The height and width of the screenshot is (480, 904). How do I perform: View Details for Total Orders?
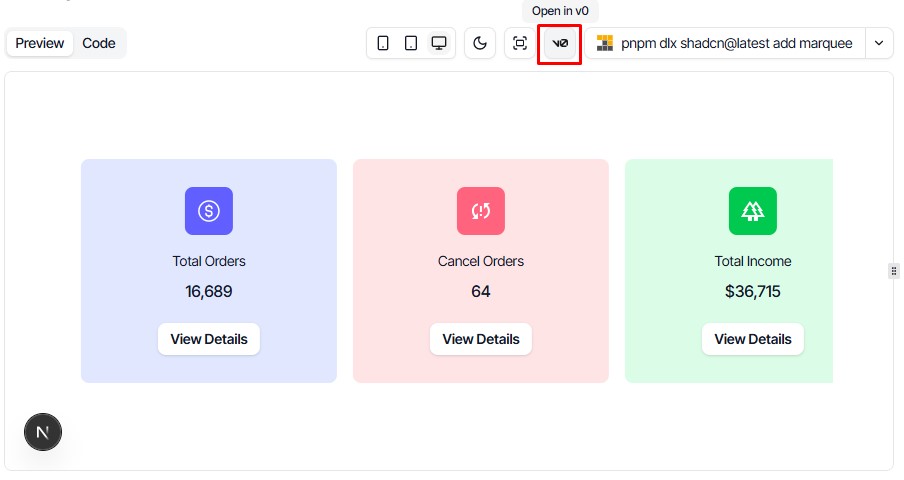209,339
